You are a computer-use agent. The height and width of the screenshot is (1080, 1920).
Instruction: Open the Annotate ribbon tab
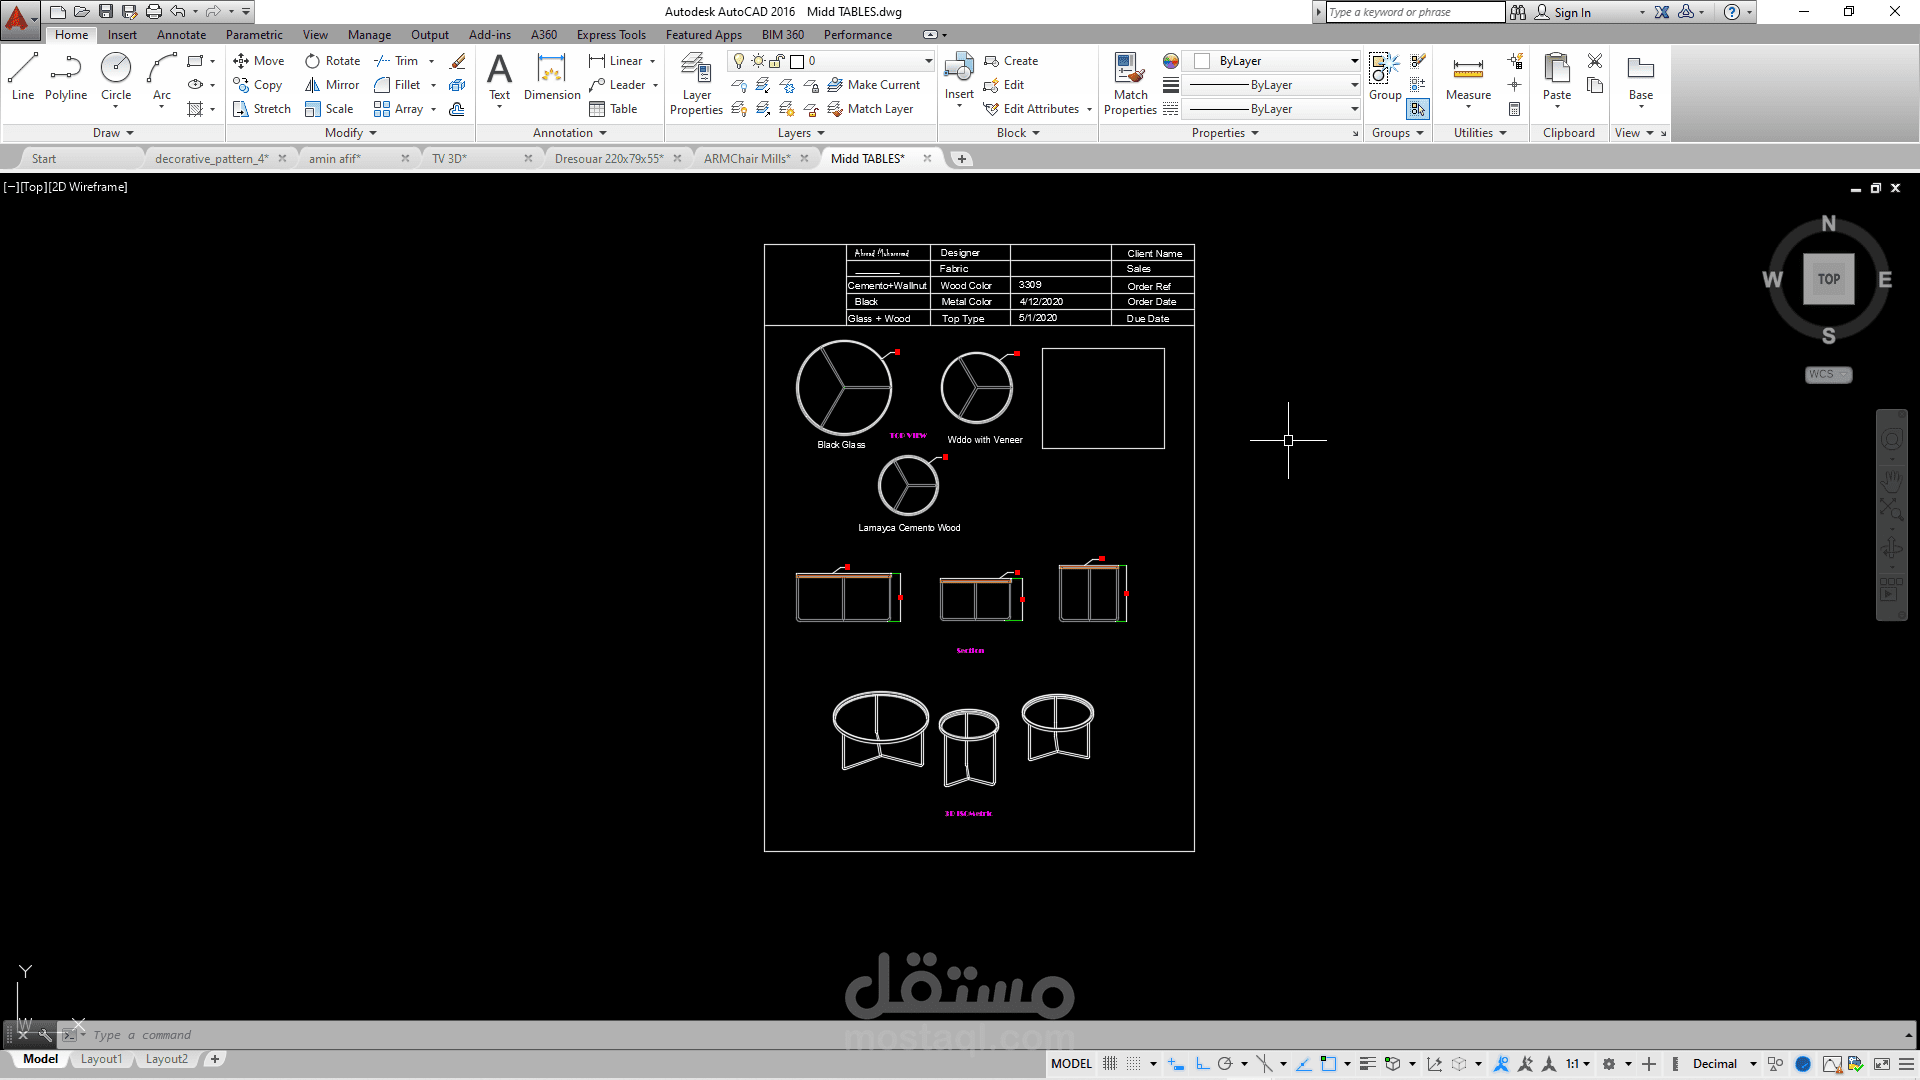coord(181,35)
